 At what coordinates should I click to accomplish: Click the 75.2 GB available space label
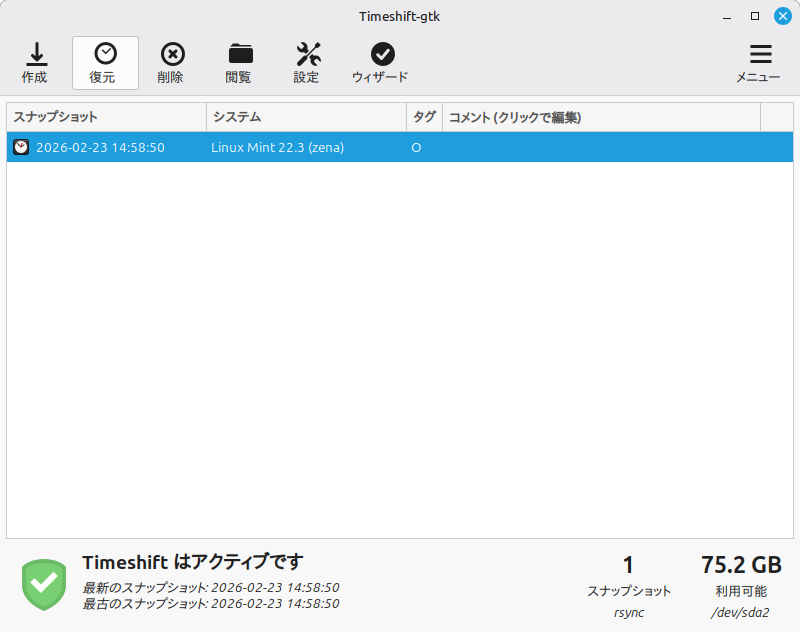click(741, 565)
